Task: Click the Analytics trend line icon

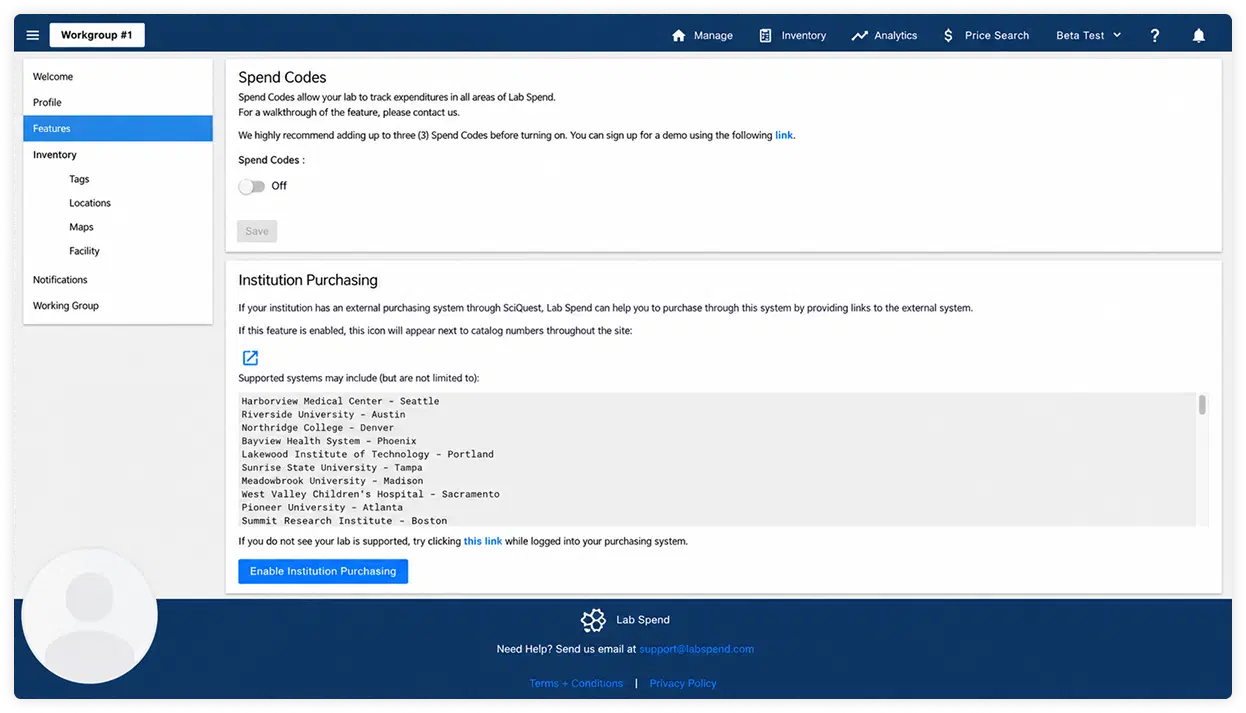Action: (x=859, y=35)
